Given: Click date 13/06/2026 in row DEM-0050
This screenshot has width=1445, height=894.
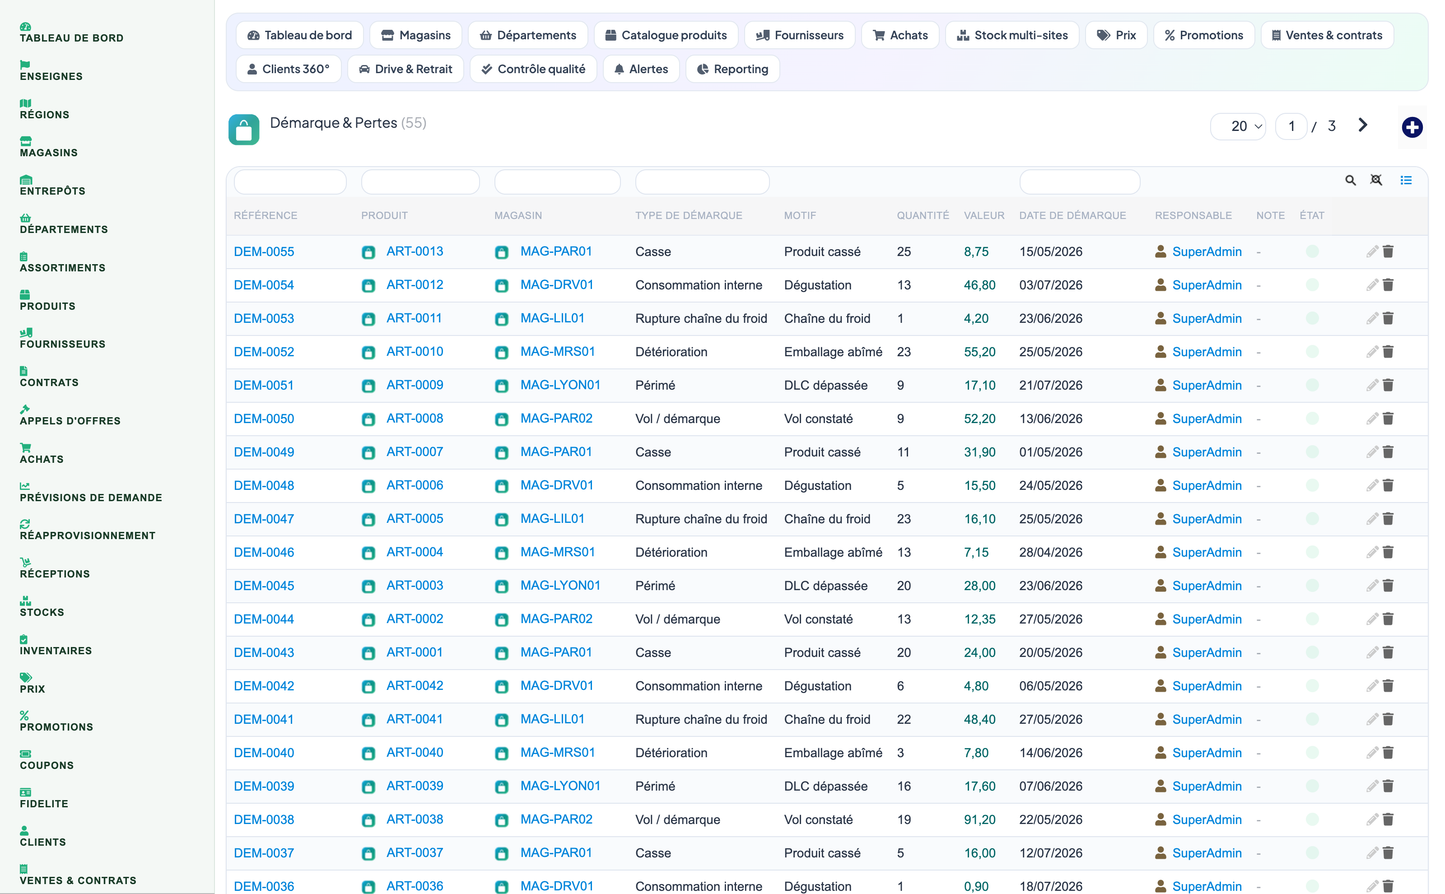Looking at the screenshot, I should (1051, 419).
